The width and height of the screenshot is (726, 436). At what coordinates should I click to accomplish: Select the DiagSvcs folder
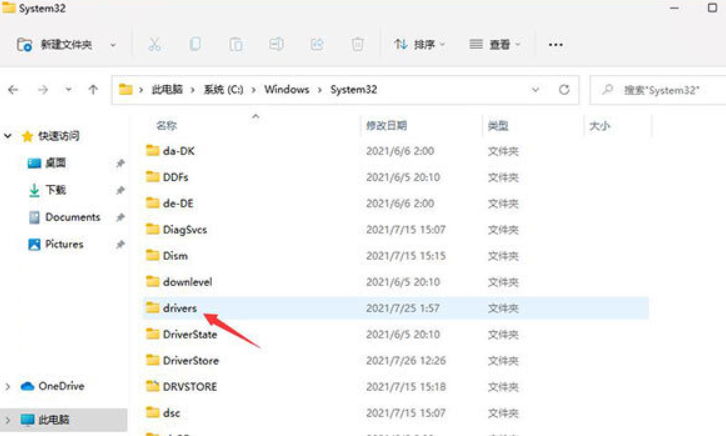pos(185,230)
